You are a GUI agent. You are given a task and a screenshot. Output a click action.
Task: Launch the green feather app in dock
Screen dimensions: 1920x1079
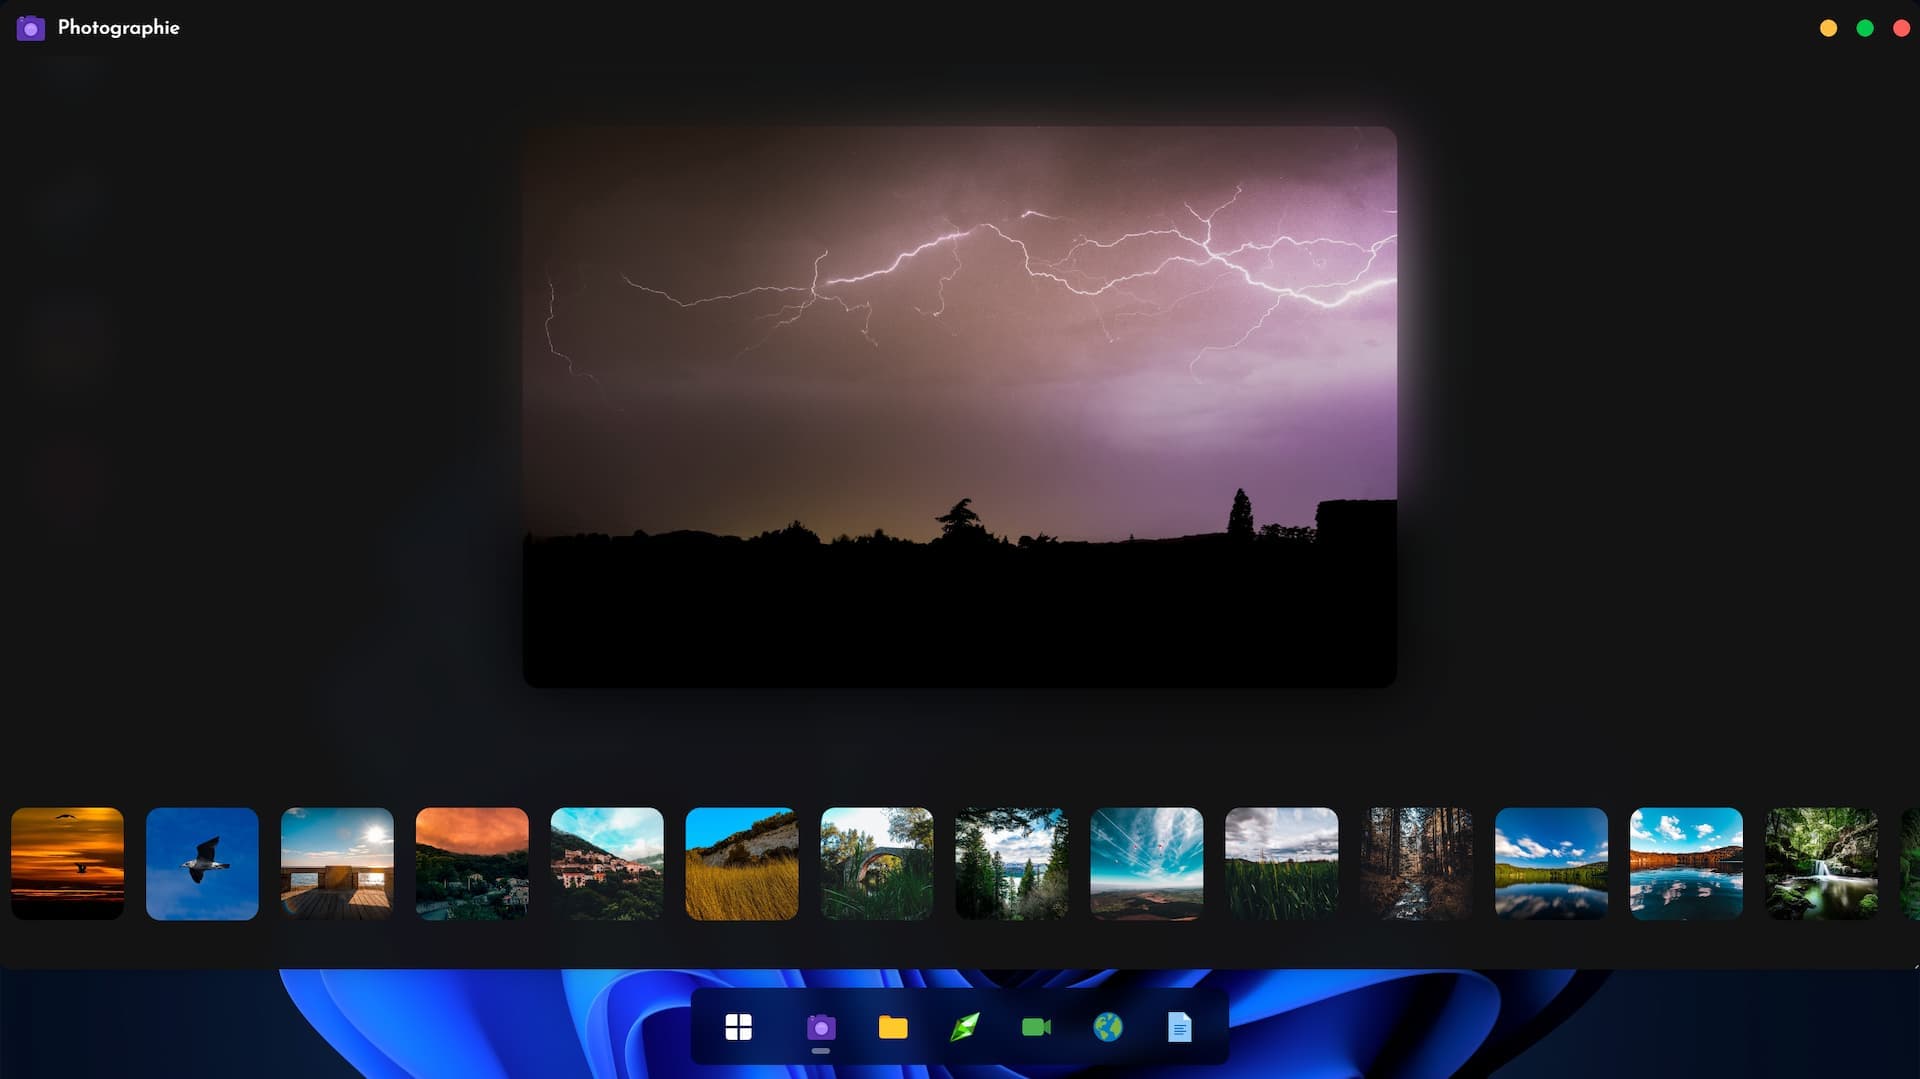coord(965,1027)
